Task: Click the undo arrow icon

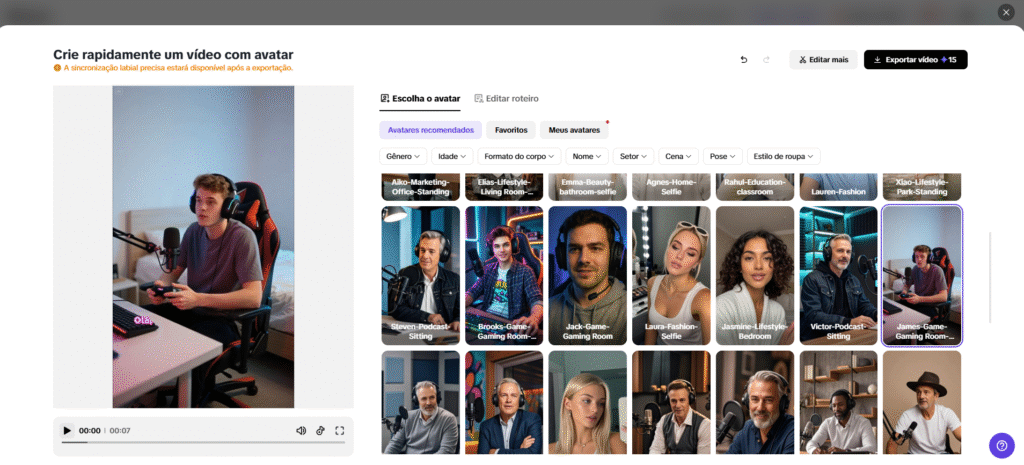Action: (x=743, y=59)
